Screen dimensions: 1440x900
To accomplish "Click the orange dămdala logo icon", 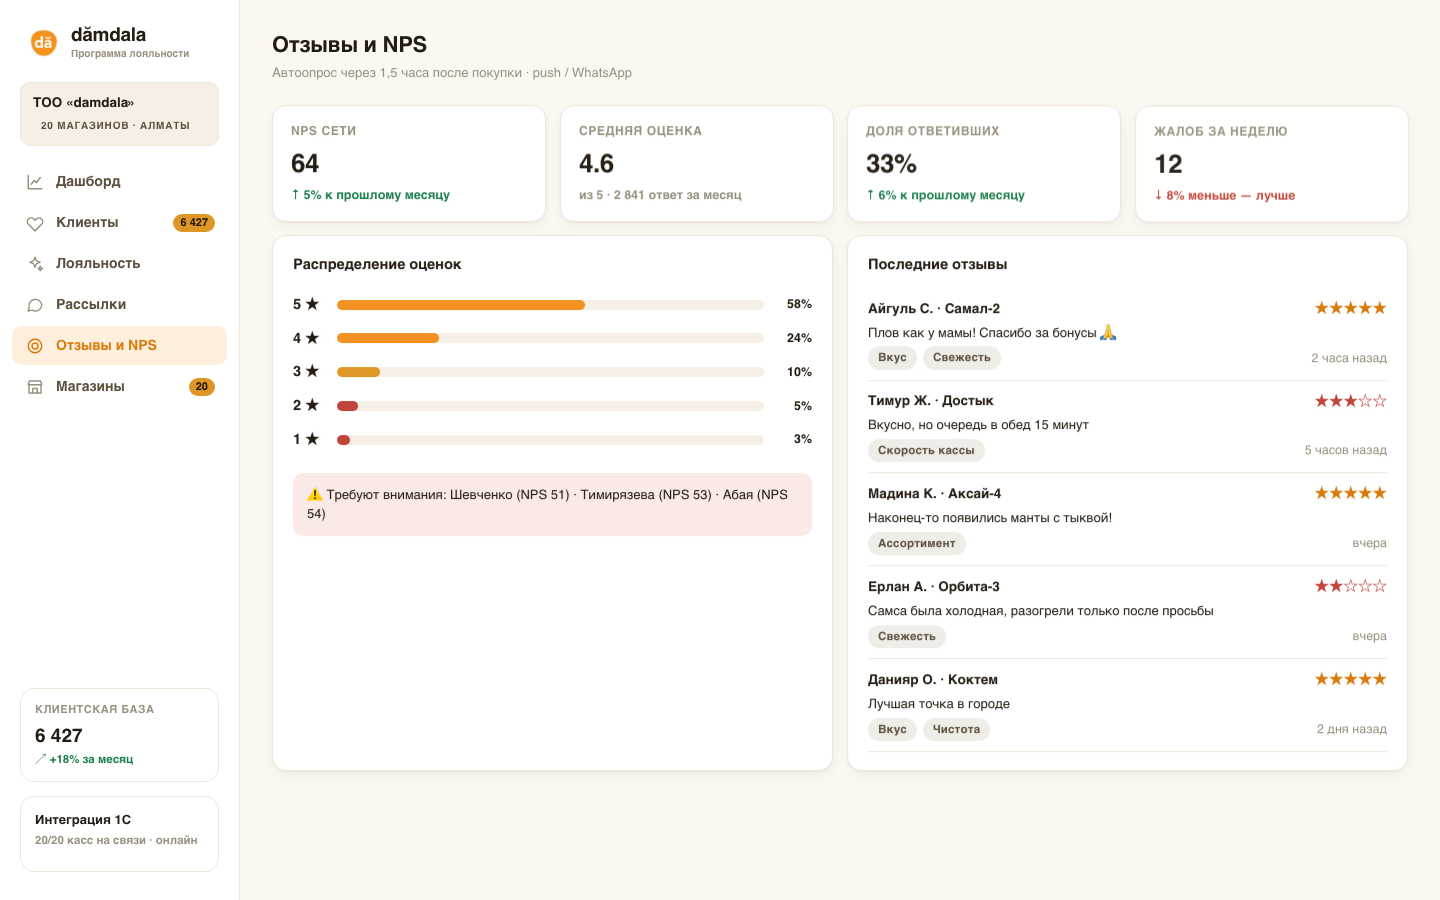I will [43, 42].
